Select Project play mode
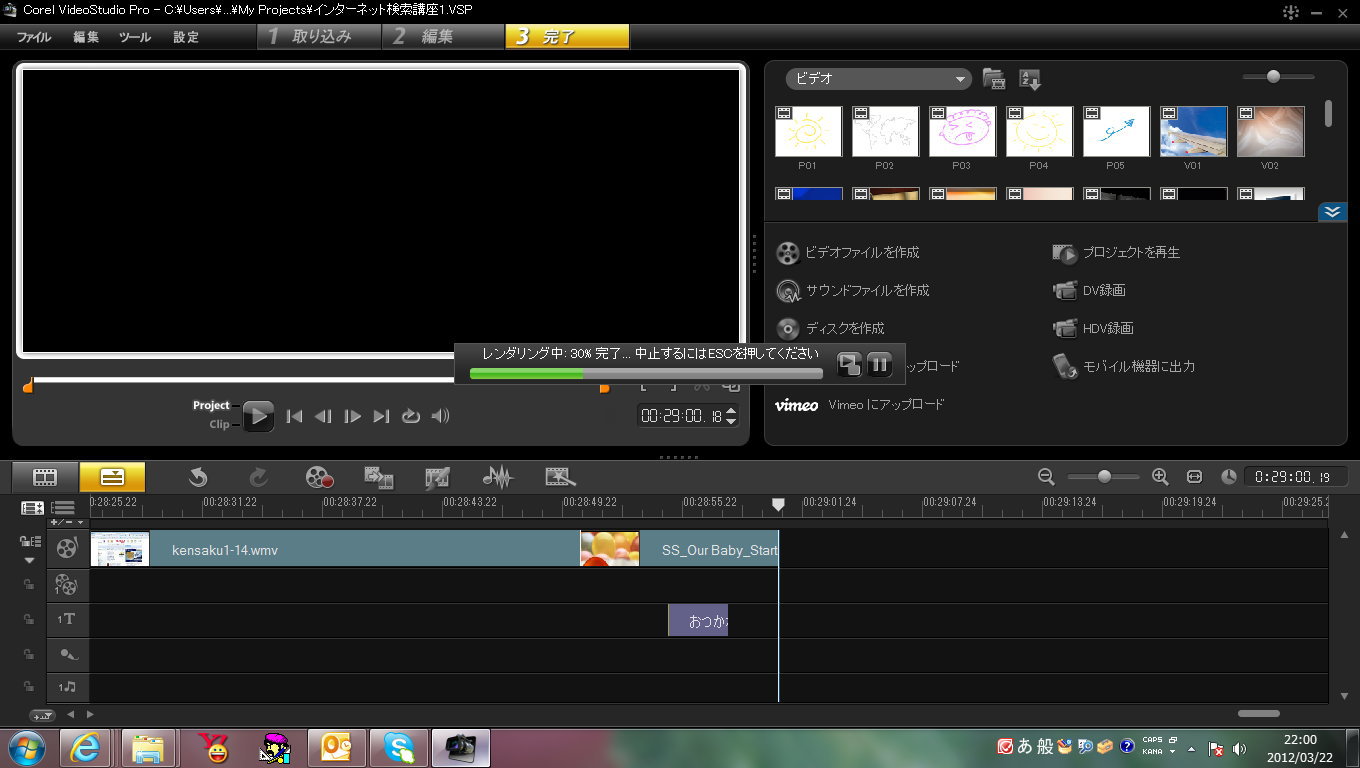 coord(211,405)
